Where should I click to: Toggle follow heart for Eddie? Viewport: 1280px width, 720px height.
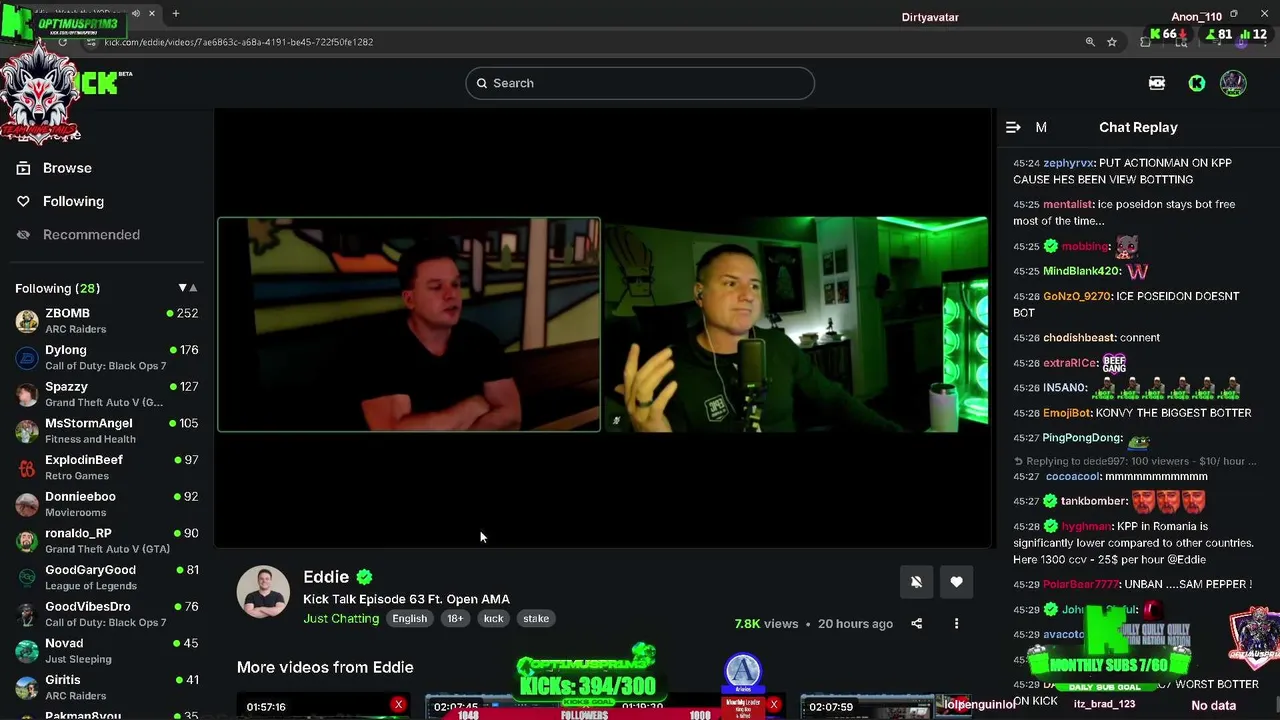(956, 582)
